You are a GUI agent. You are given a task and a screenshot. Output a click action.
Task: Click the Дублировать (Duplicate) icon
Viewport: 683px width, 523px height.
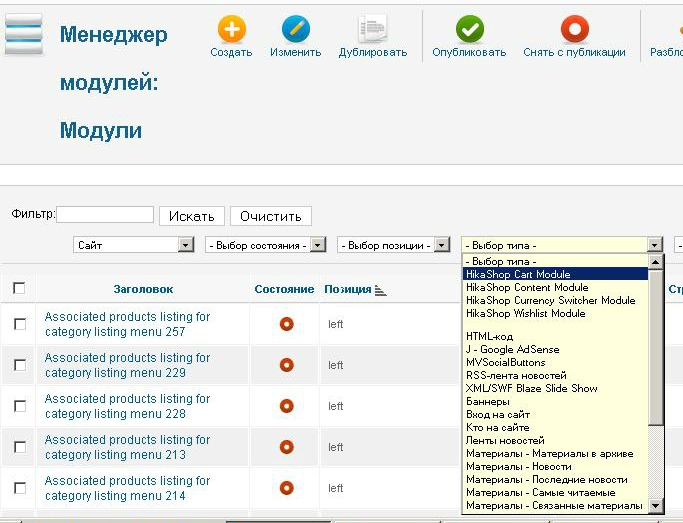(372, 30)
